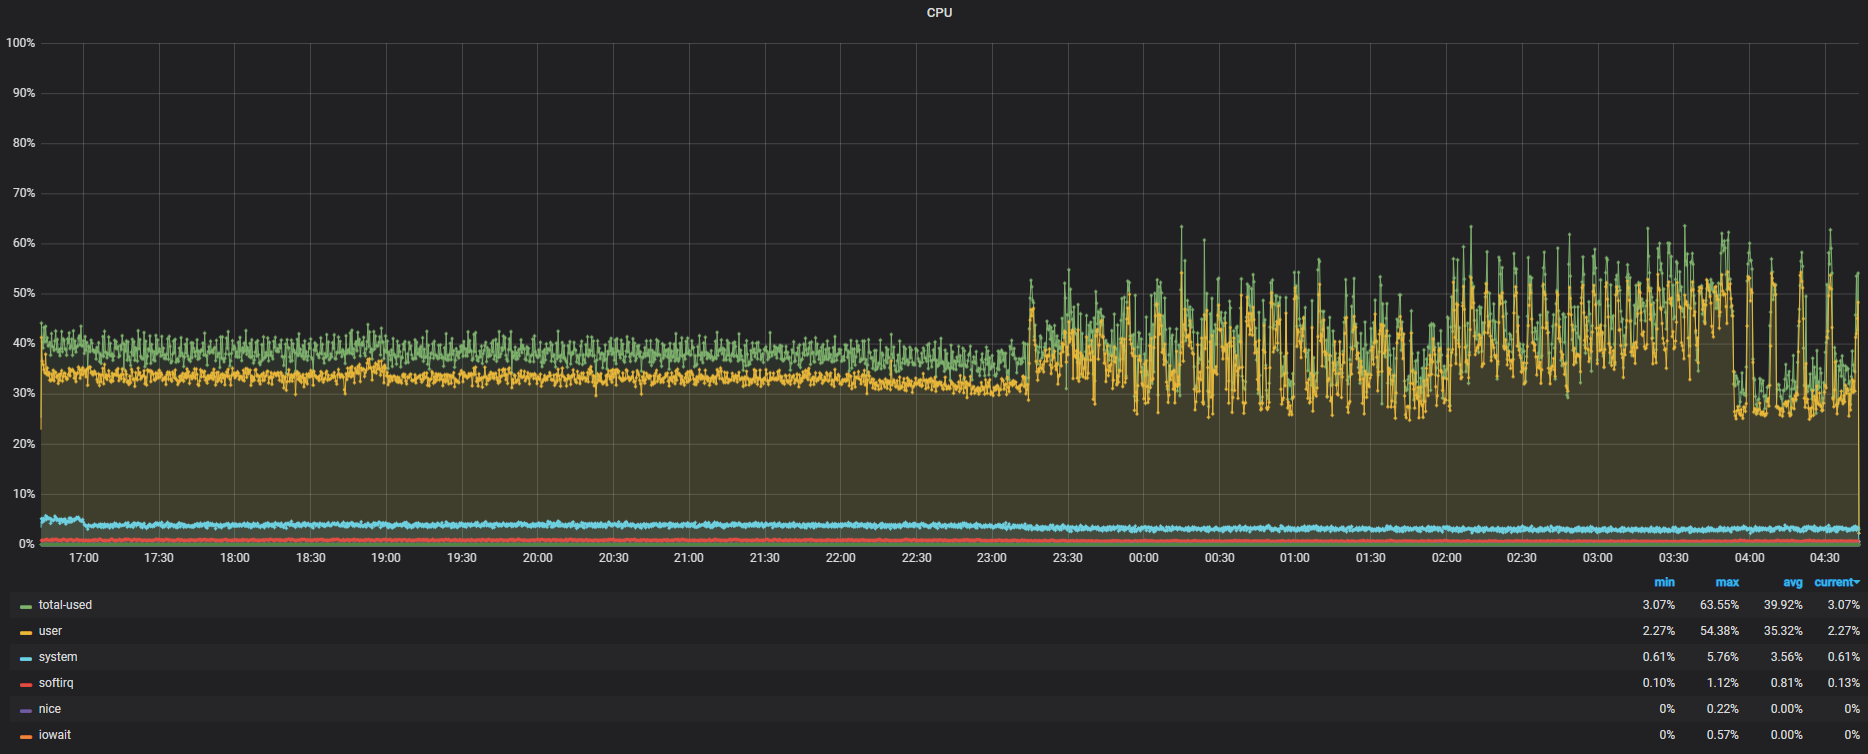Open color picker for total-used green swatch

pos(26,606)
